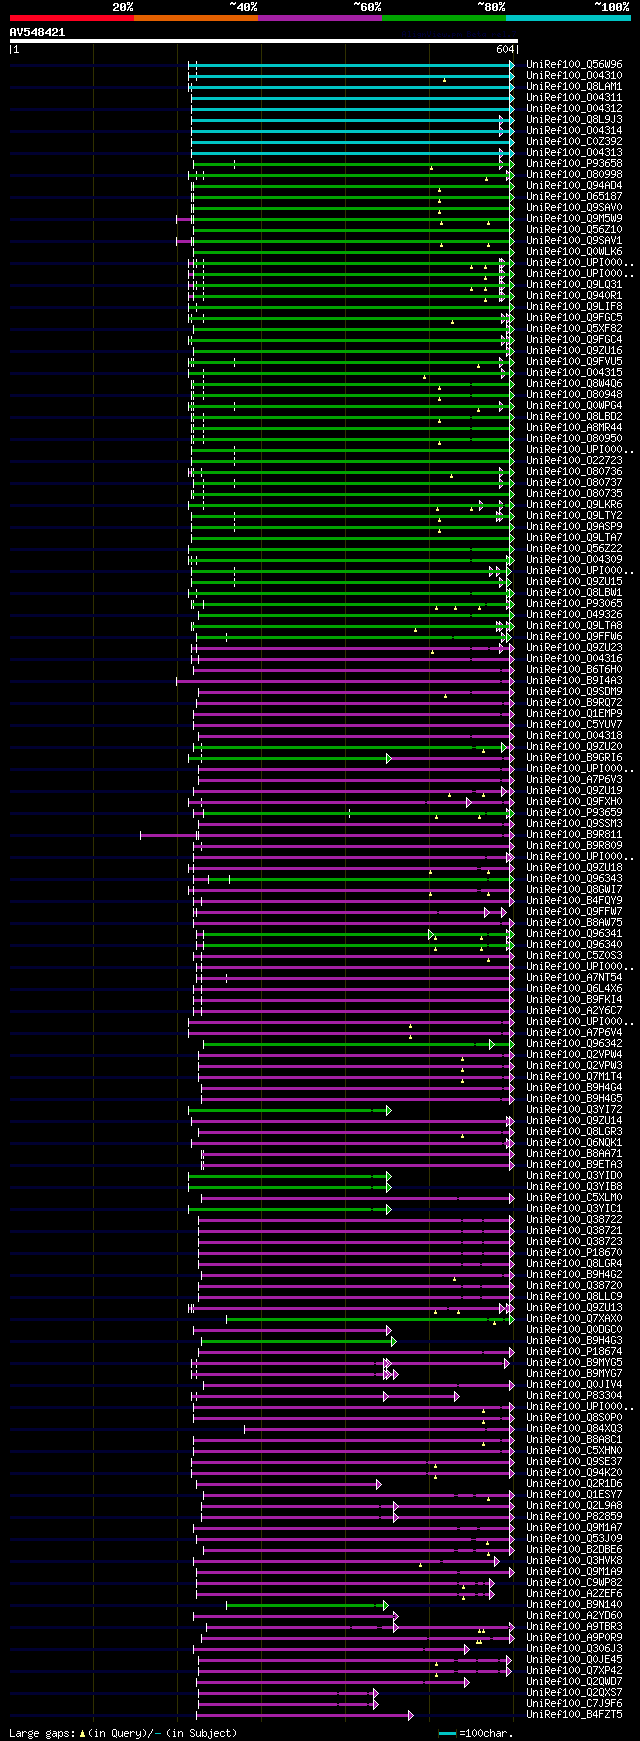Select the UniRef100_O49326 label
The height and width of the screenshot is (1741, 640).
pyautogui.click(x=574, y=614)
